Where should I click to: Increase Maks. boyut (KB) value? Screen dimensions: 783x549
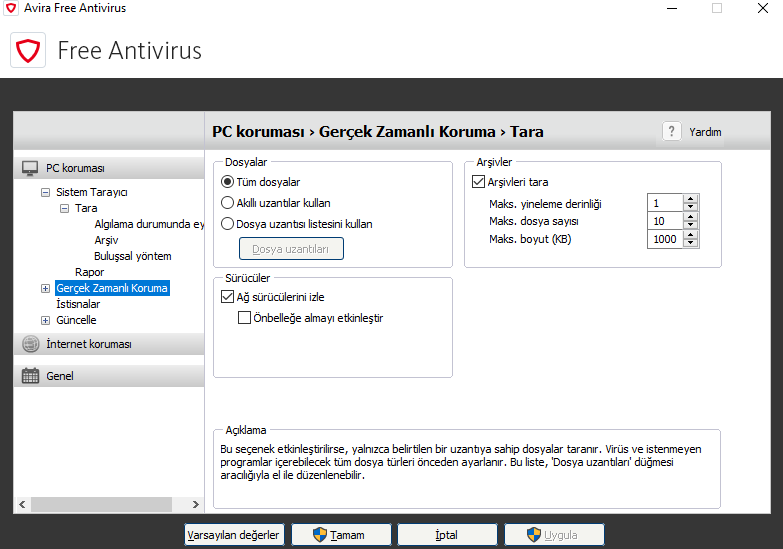(691, 235)
